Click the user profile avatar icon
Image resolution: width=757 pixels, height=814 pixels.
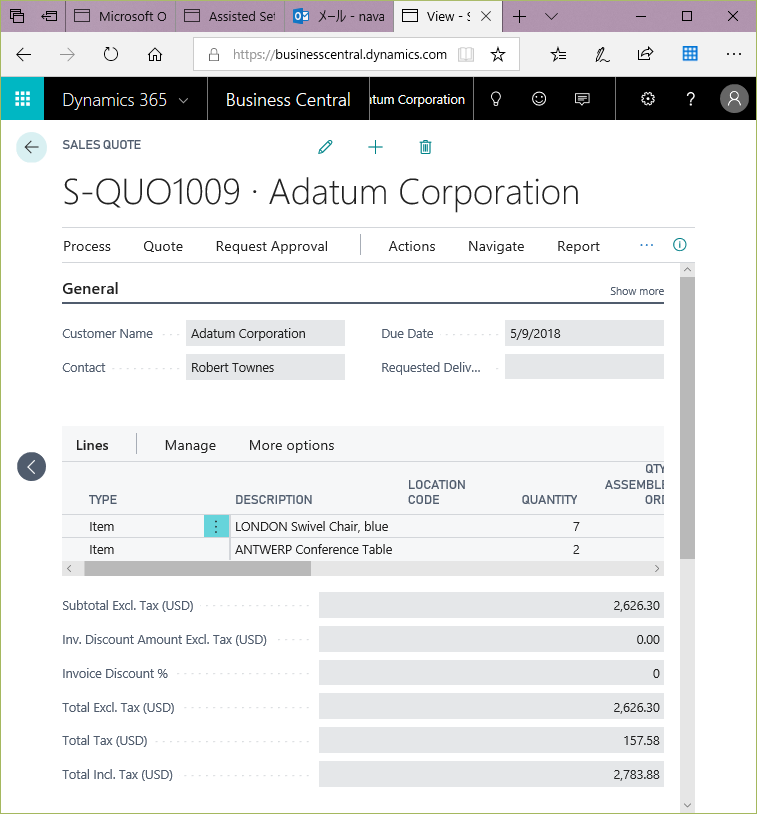point(734,99)
